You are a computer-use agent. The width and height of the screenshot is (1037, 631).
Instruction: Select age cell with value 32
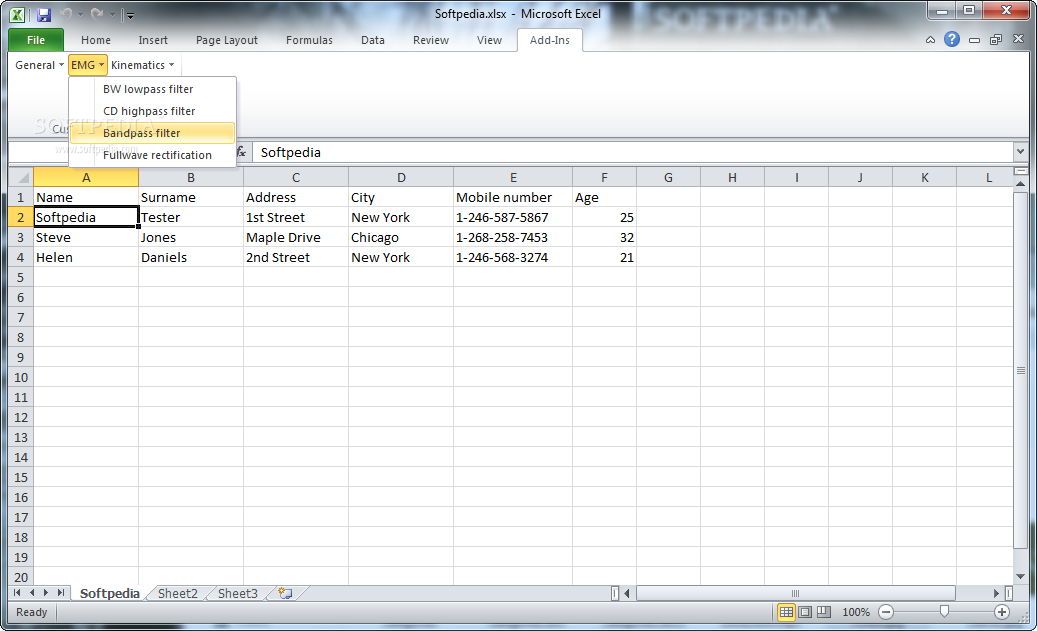pyautogui.click(x=604, y=237)
